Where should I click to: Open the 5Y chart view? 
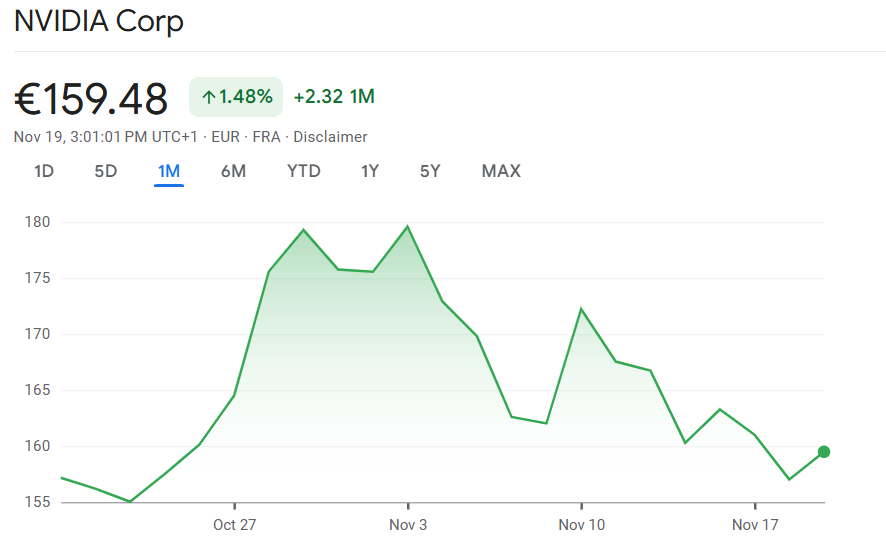(x=430, y=171)
